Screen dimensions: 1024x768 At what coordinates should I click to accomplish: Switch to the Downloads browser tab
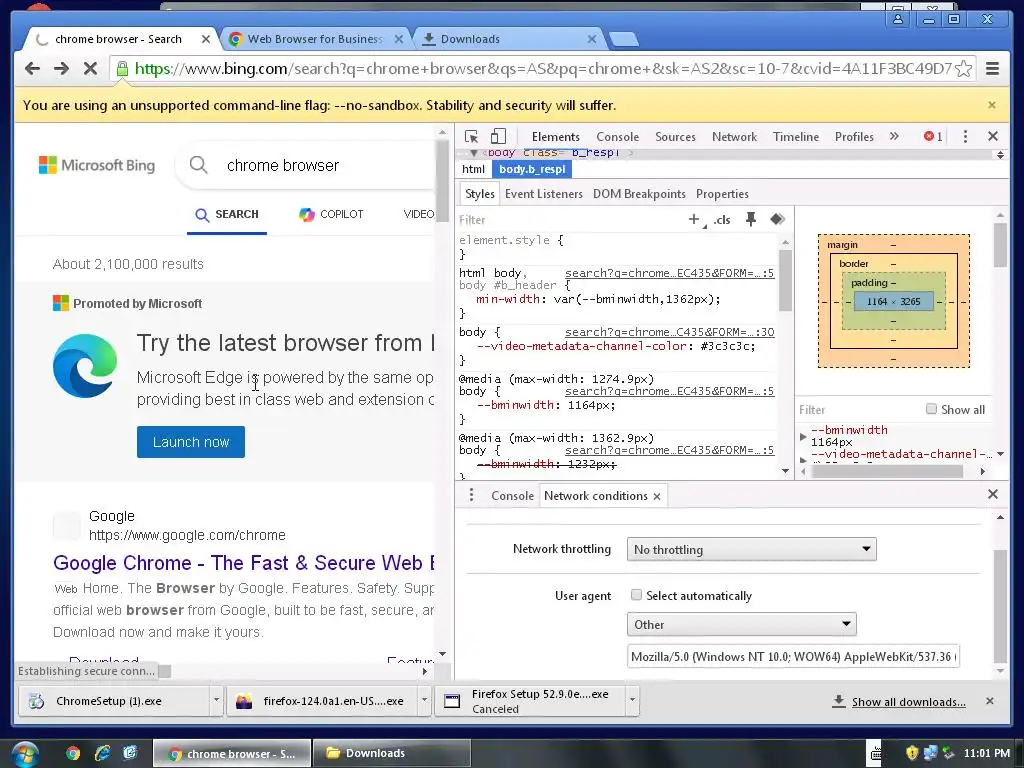tap(509, 39)
